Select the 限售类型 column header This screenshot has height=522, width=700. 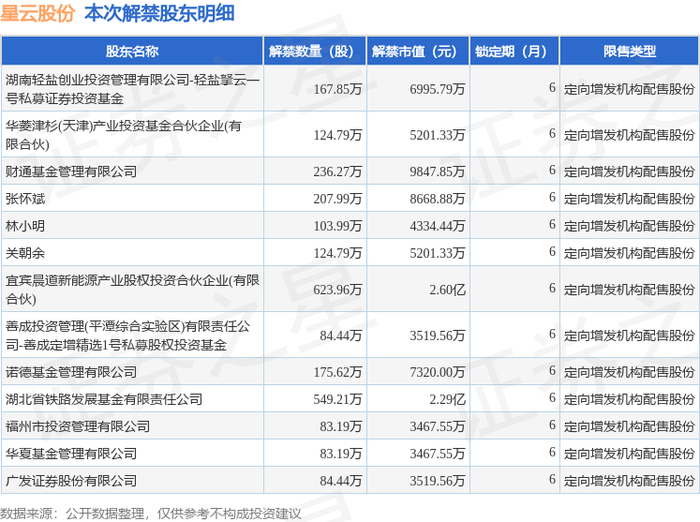tap(629, 51)
